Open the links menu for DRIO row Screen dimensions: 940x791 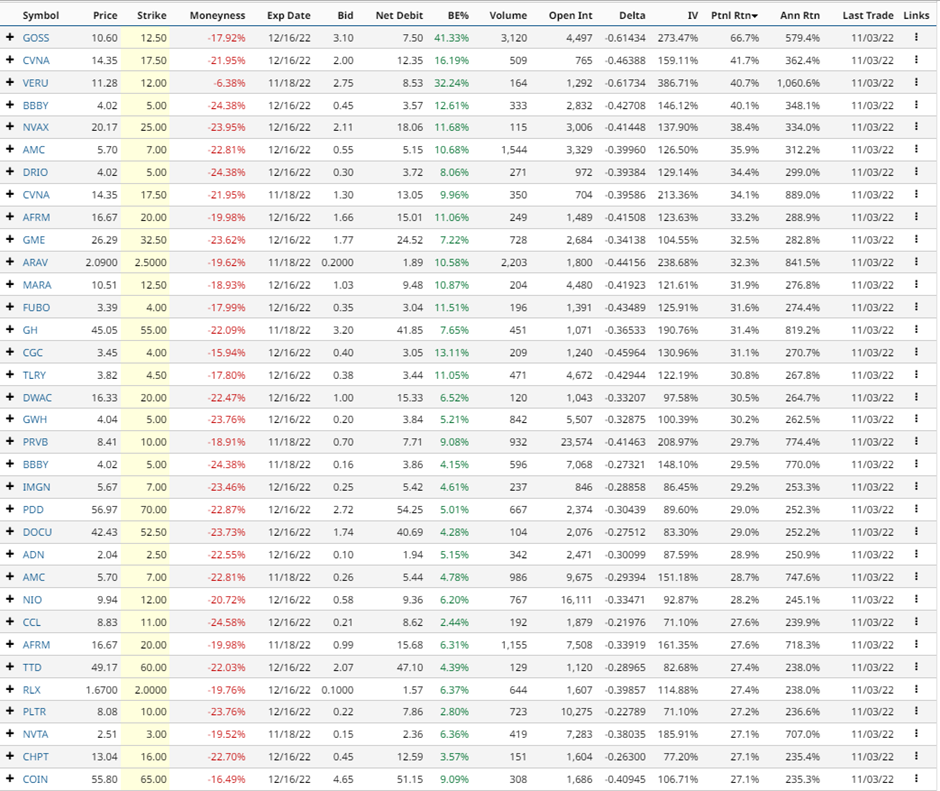(916, 172)
